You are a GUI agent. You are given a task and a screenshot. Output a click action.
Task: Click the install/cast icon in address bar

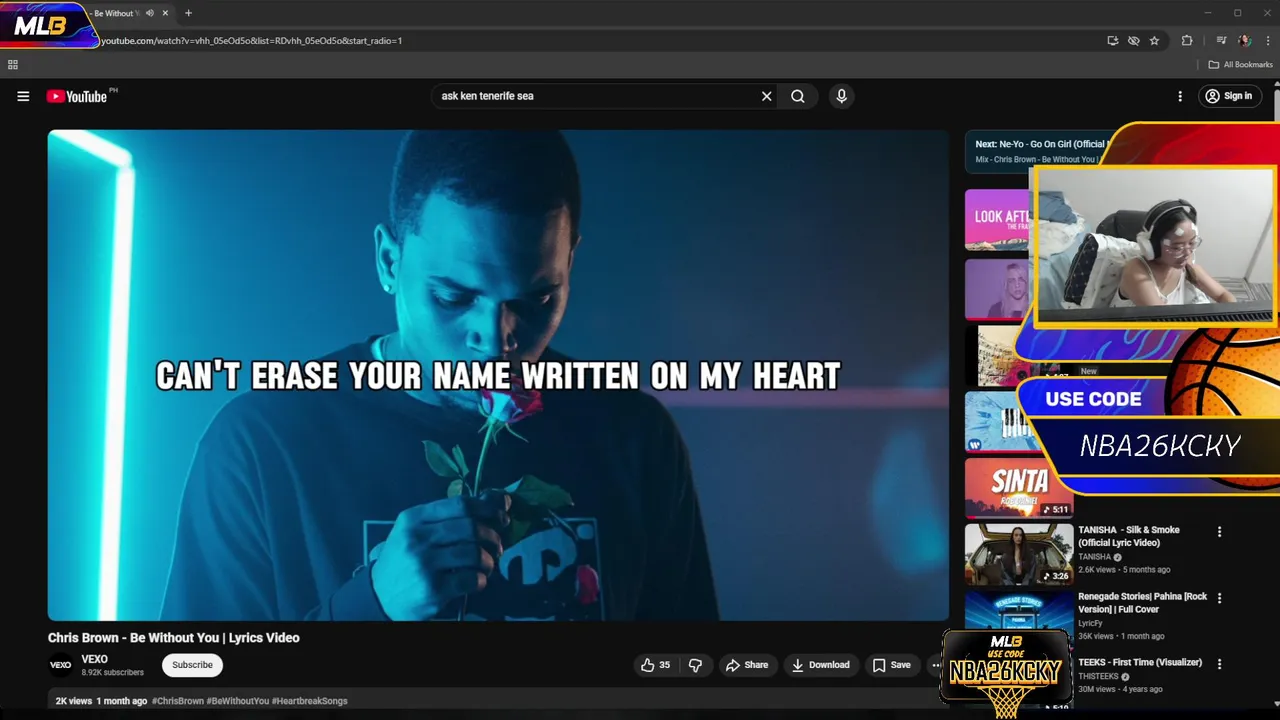point(1113,41)
